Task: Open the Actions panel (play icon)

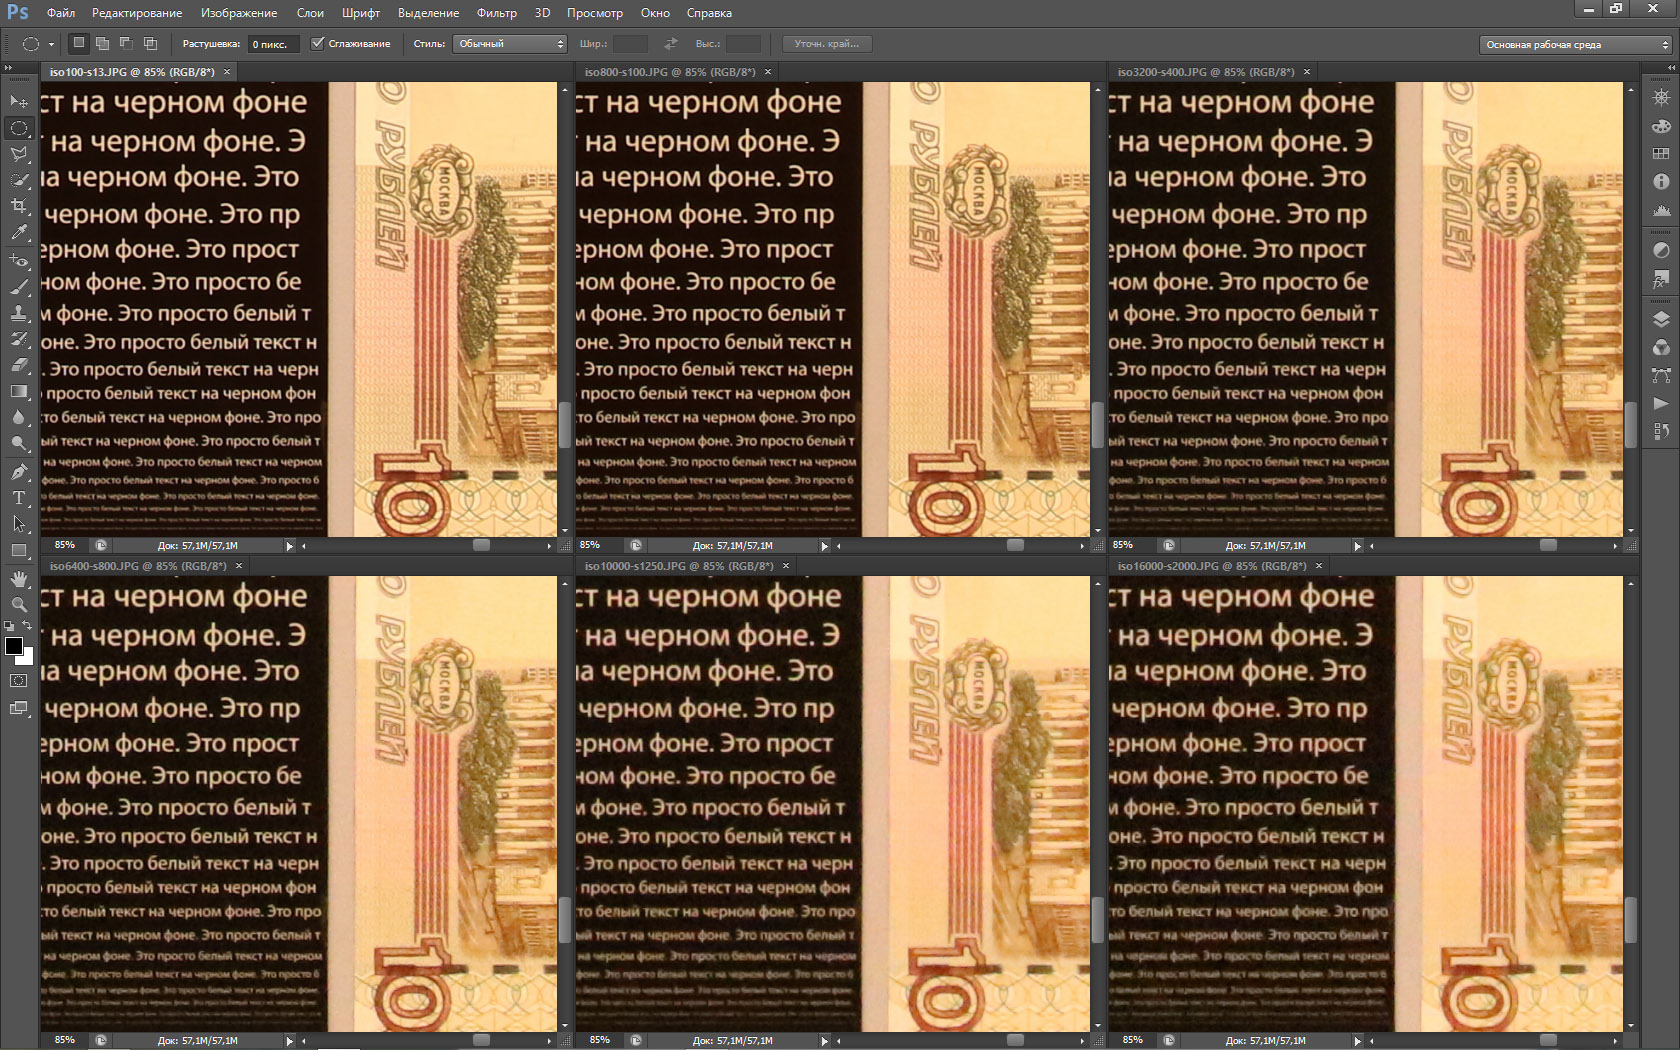Action: click(1661, 403)
